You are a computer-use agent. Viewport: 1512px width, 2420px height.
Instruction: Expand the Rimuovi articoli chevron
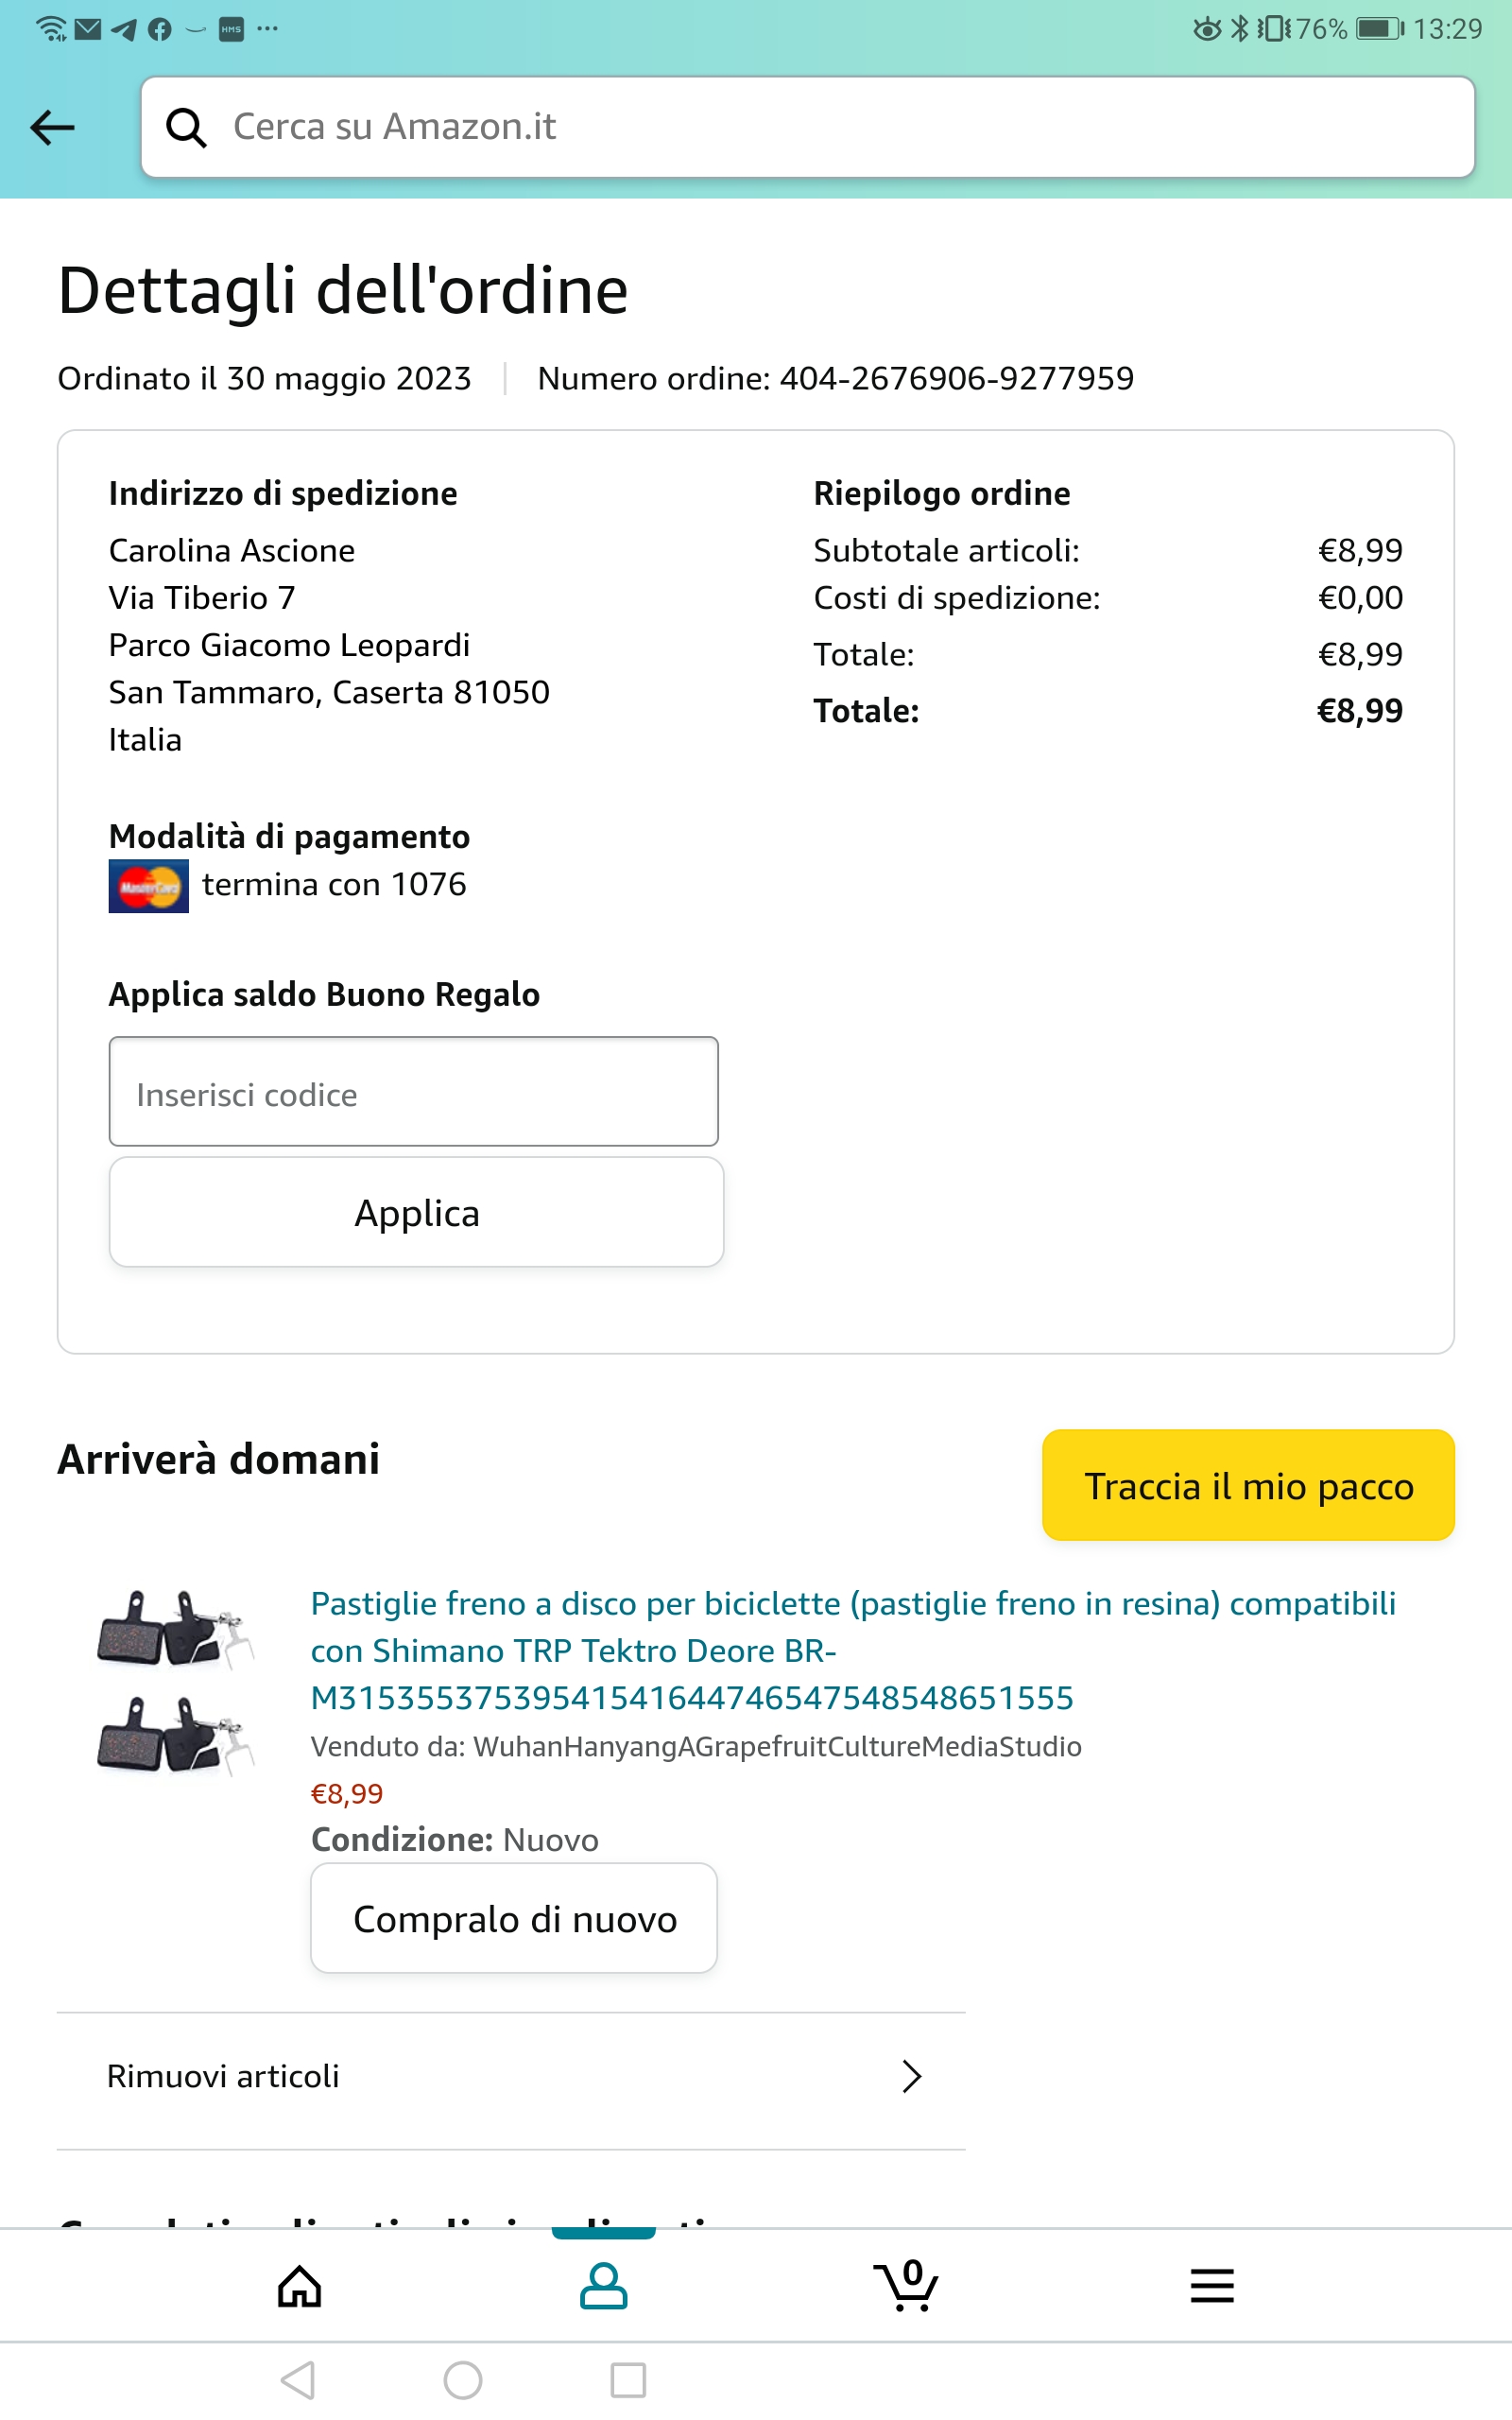pyautogui.click(x=911, y=2077)
